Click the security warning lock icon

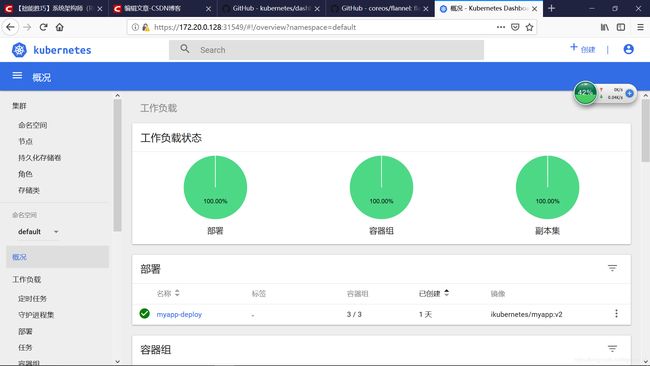[146, 27]
